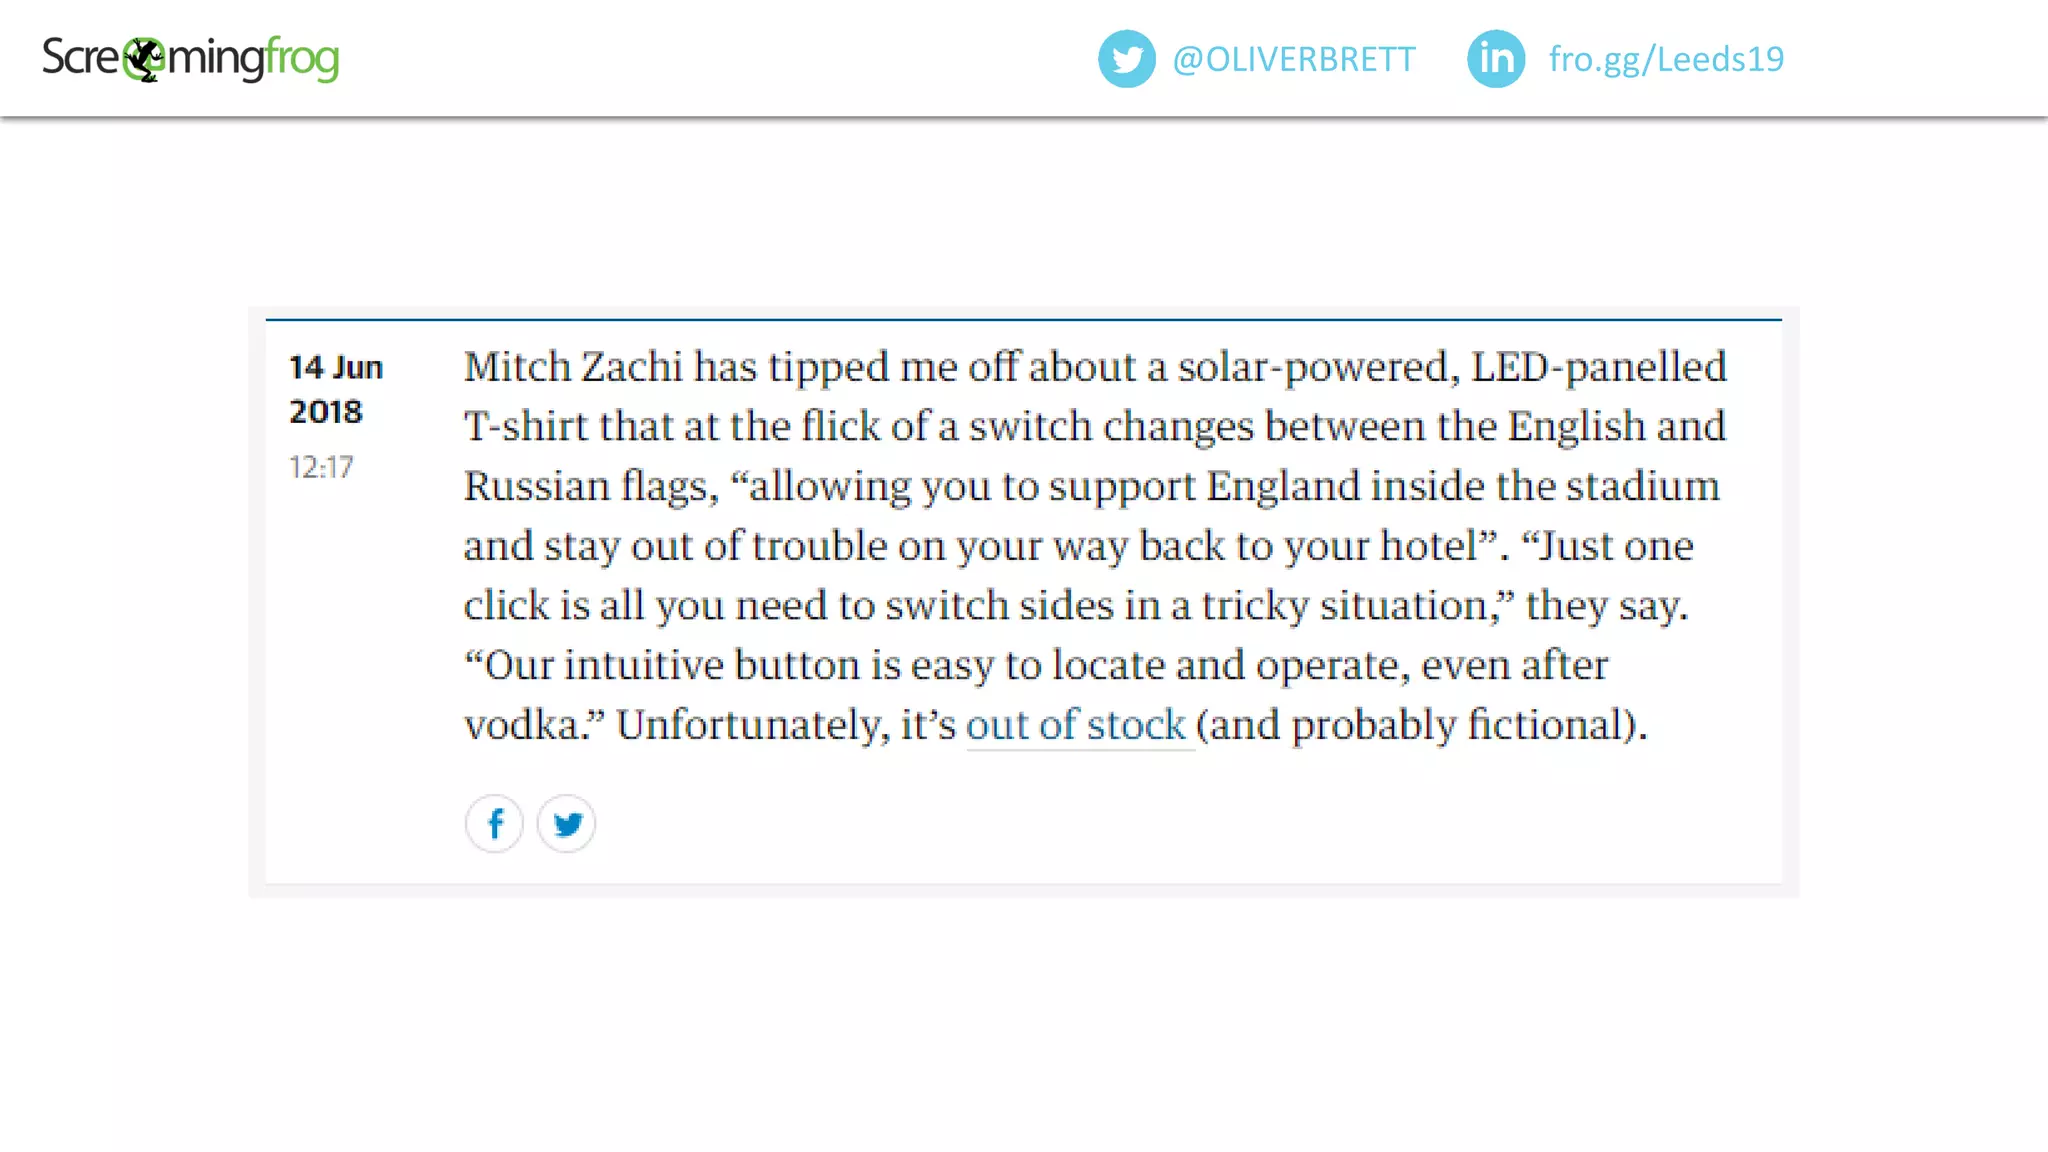The width and height of the screenshot is (2048, 1152).
Task: Open the LinkedIn icon in header
Action: [x=1496, y=59]
